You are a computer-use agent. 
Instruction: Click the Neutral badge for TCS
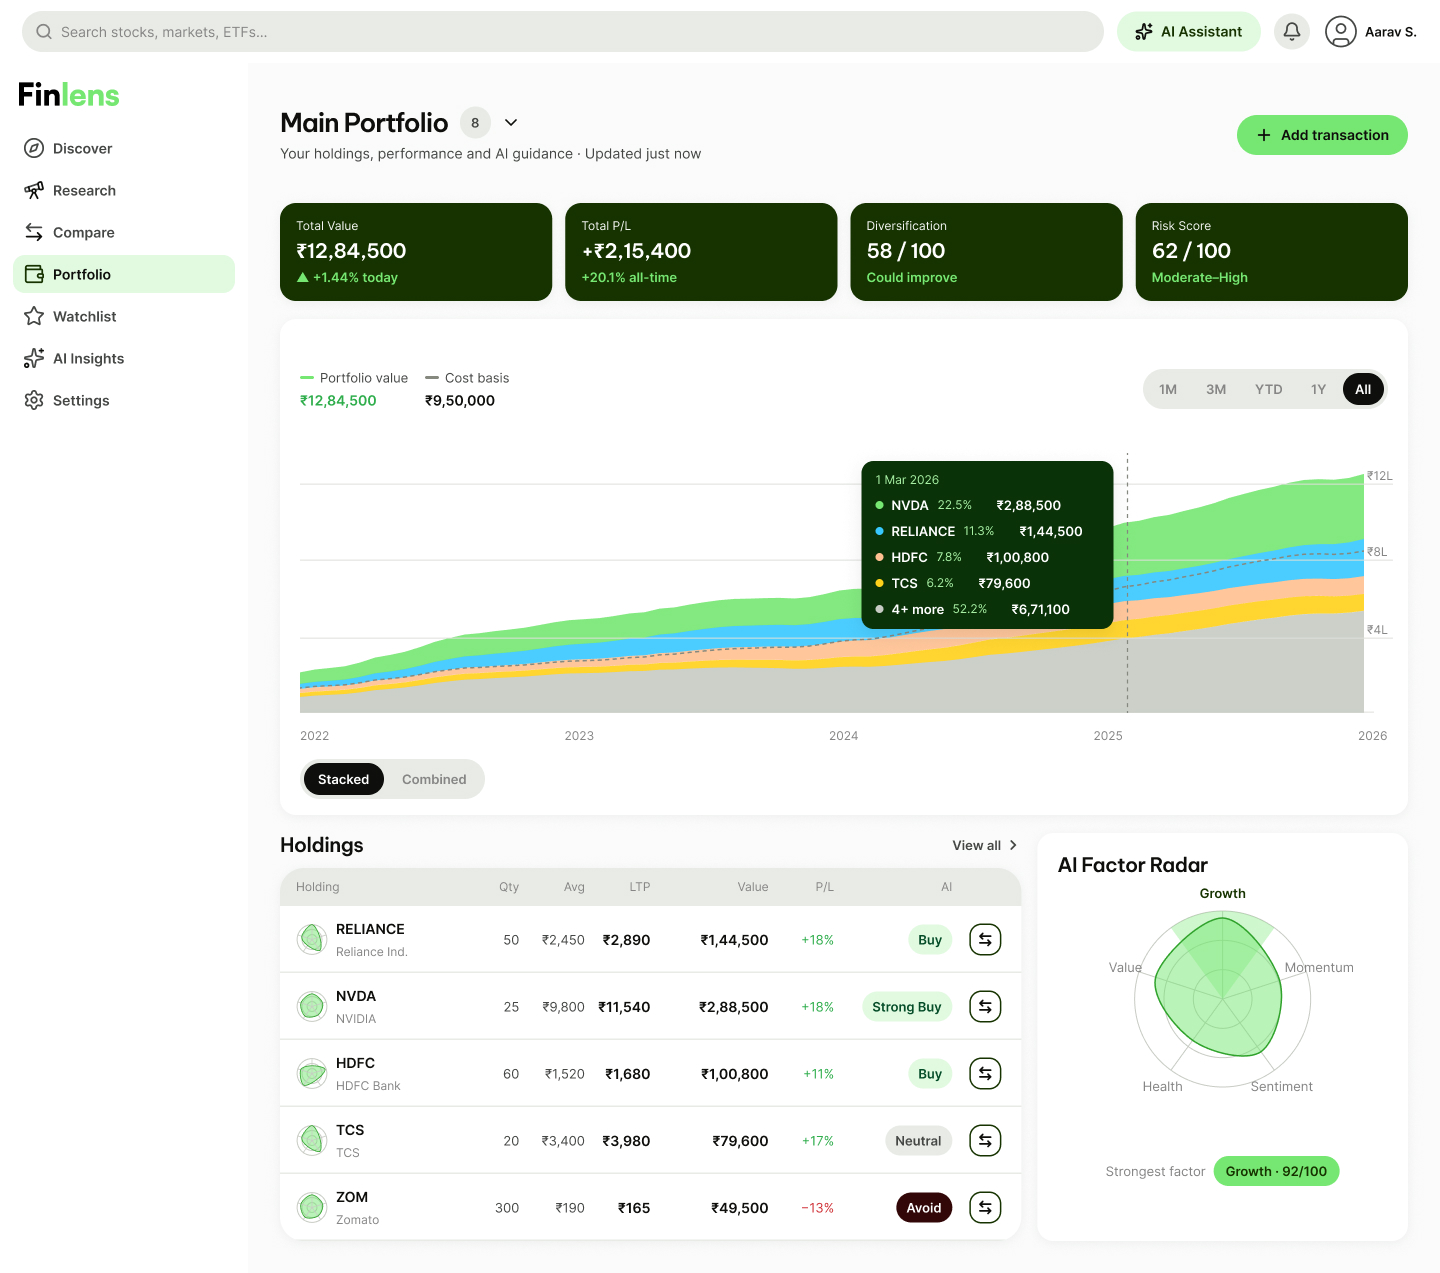tap(918, 1141)
